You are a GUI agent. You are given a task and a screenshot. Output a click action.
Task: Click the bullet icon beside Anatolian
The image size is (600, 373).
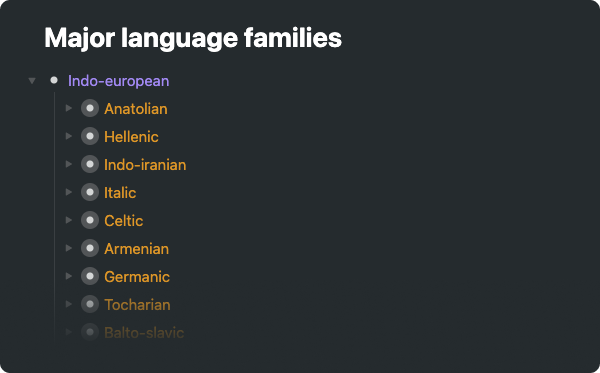pyautogui.click(x=90, y=109)
